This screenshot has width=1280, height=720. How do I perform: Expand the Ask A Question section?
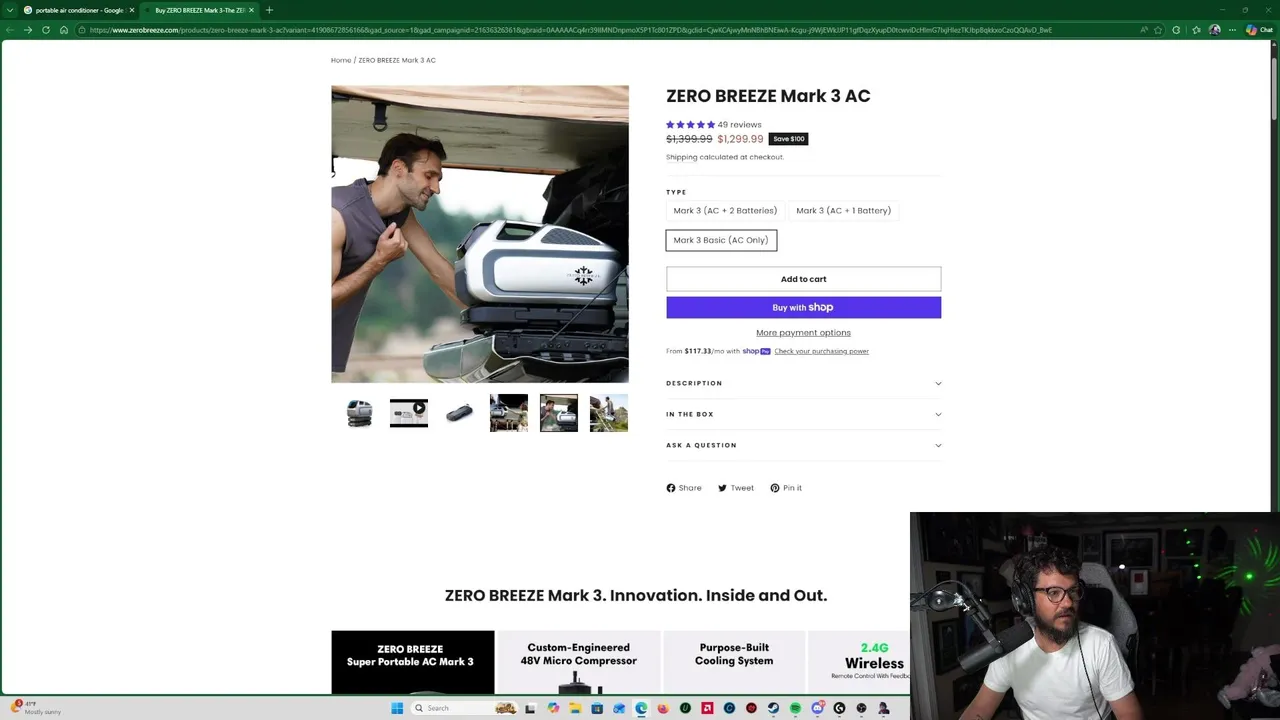pyautogui.click(x=803, y=445)
